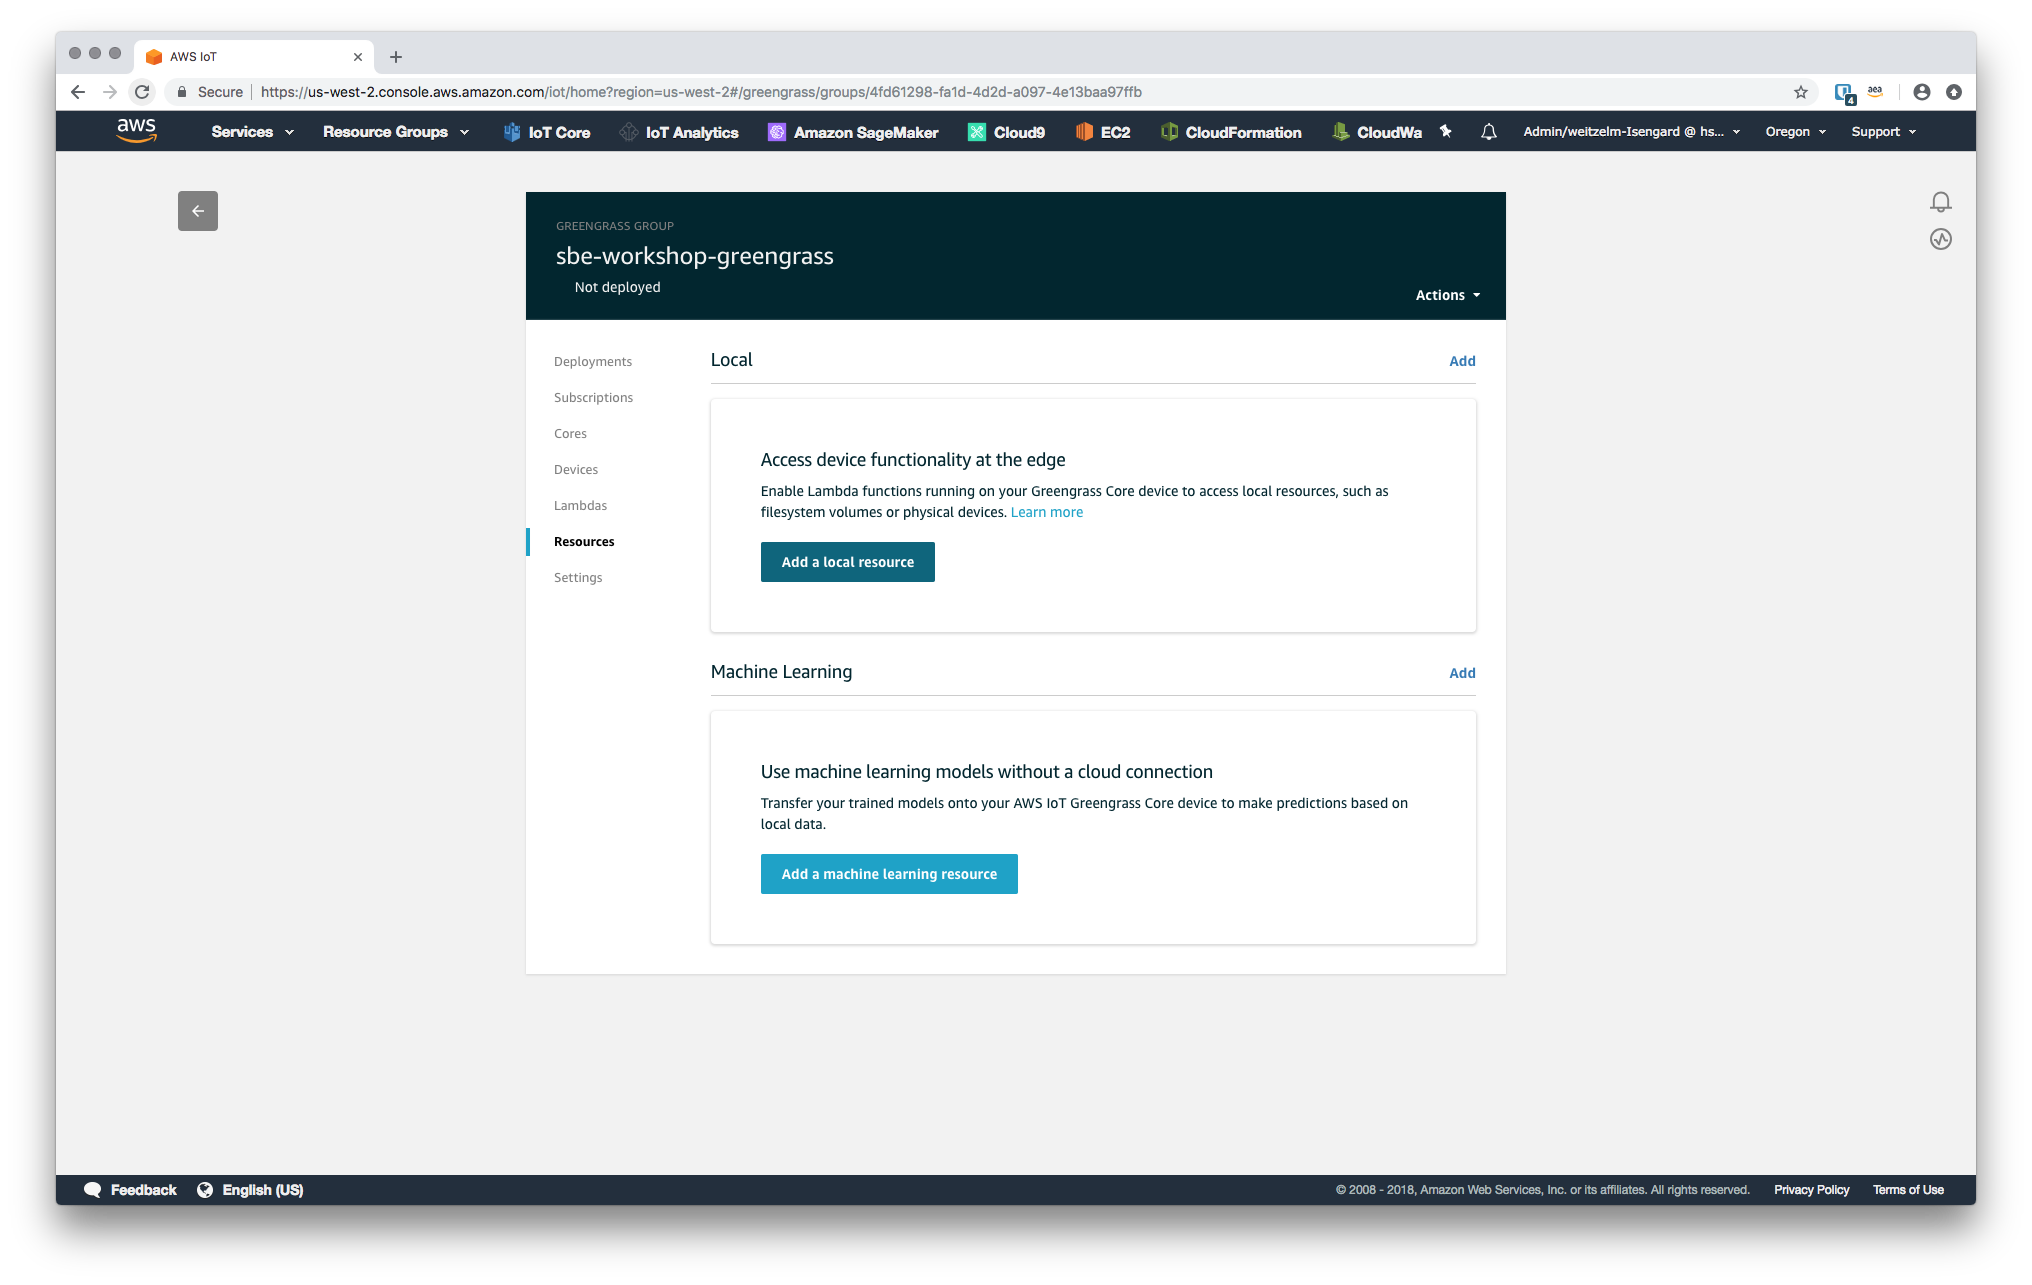Expand the Services menu
The image size is (2032, 1285).
point(252,132)
